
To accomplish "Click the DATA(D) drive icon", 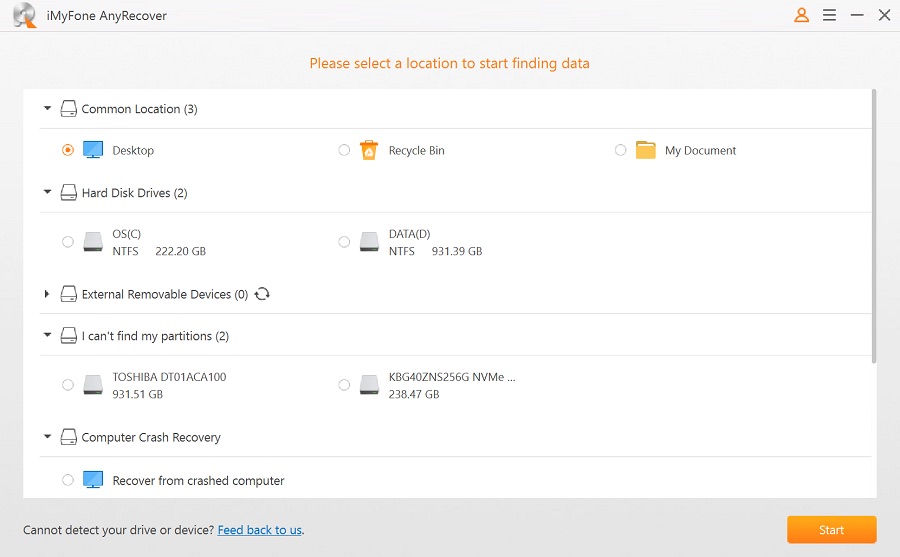I will (369, 242).
